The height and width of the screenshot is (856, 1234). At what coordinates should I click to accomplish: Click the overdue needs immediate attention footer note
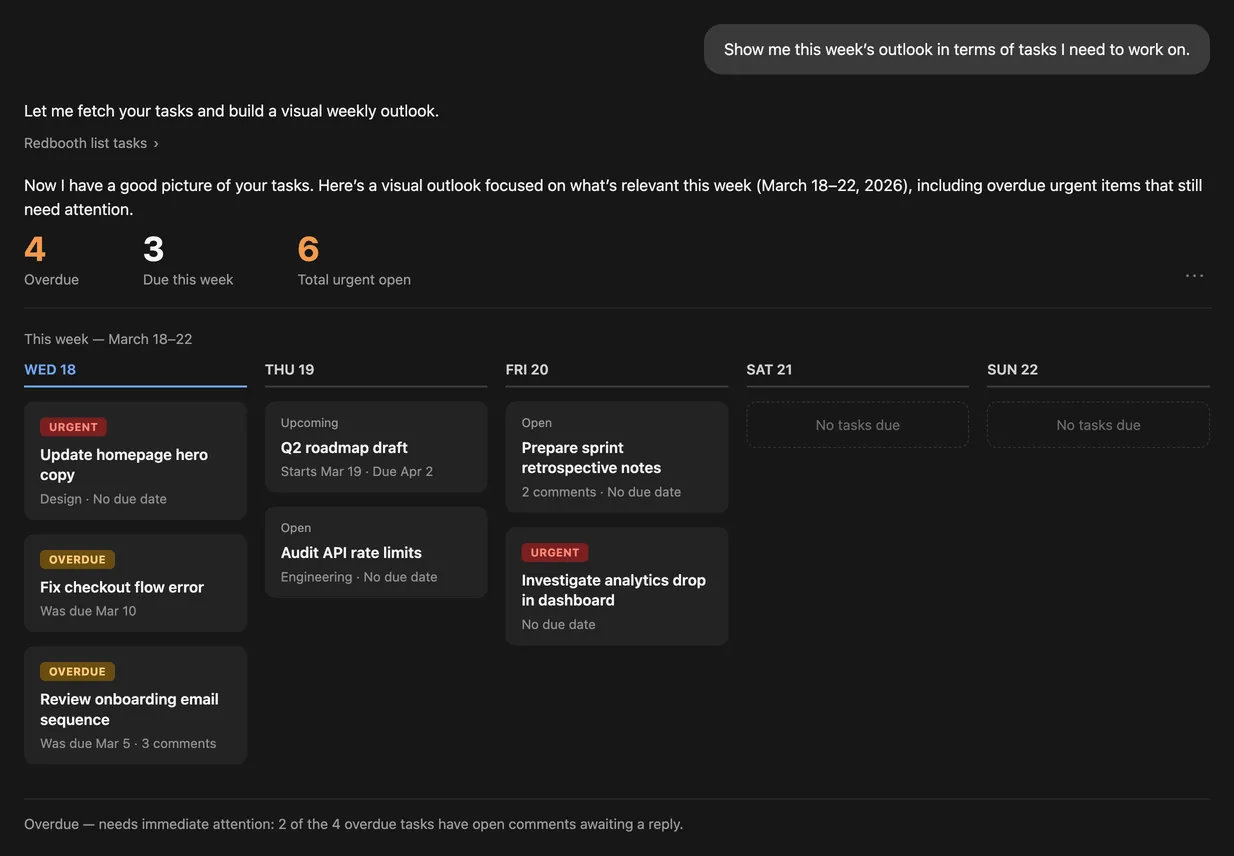354,824
